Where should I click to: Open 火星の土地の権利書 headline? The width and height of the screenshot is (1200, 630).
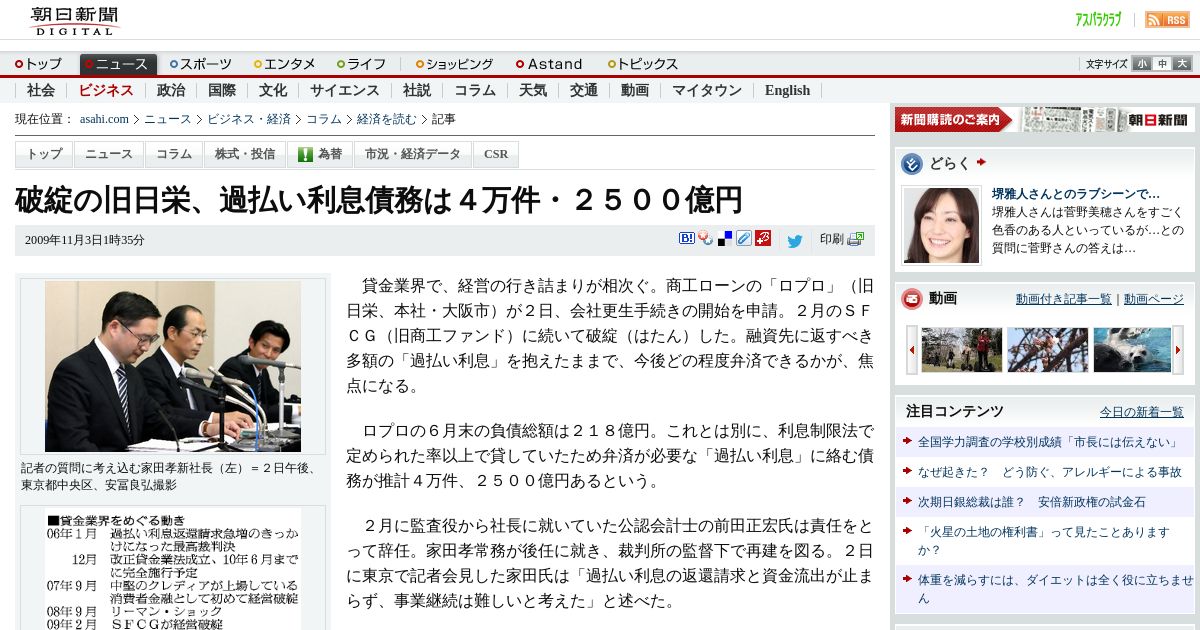pos(1044,541)
